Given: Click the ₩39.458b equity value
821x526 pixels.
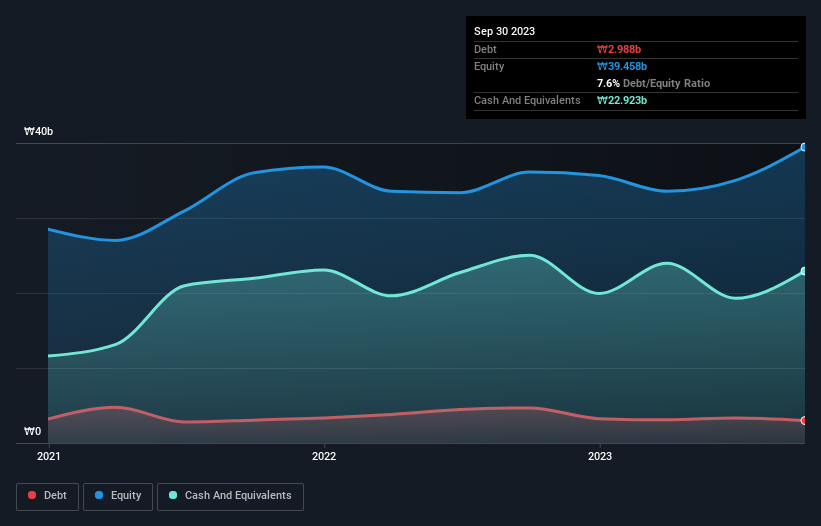Looking at the screenshot, I should pos(622,66).
